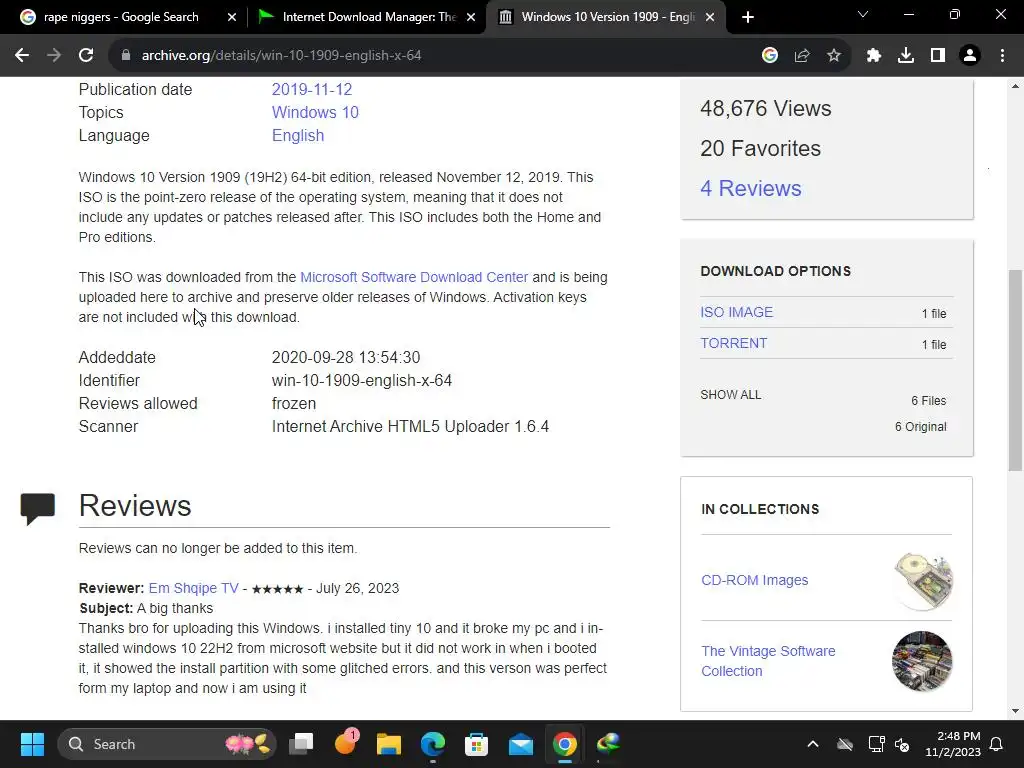Close the Google Search tab

[x=232, y=18]
